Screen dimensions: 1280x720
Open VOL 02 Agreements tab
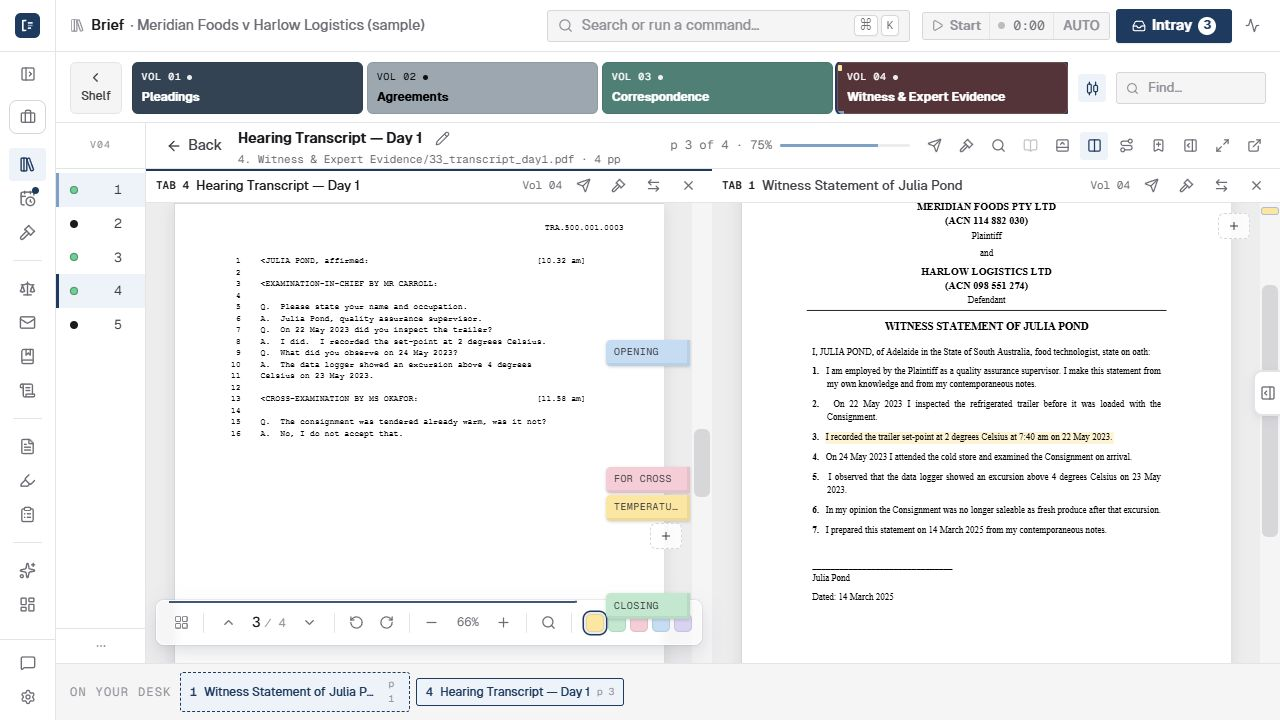482,88
